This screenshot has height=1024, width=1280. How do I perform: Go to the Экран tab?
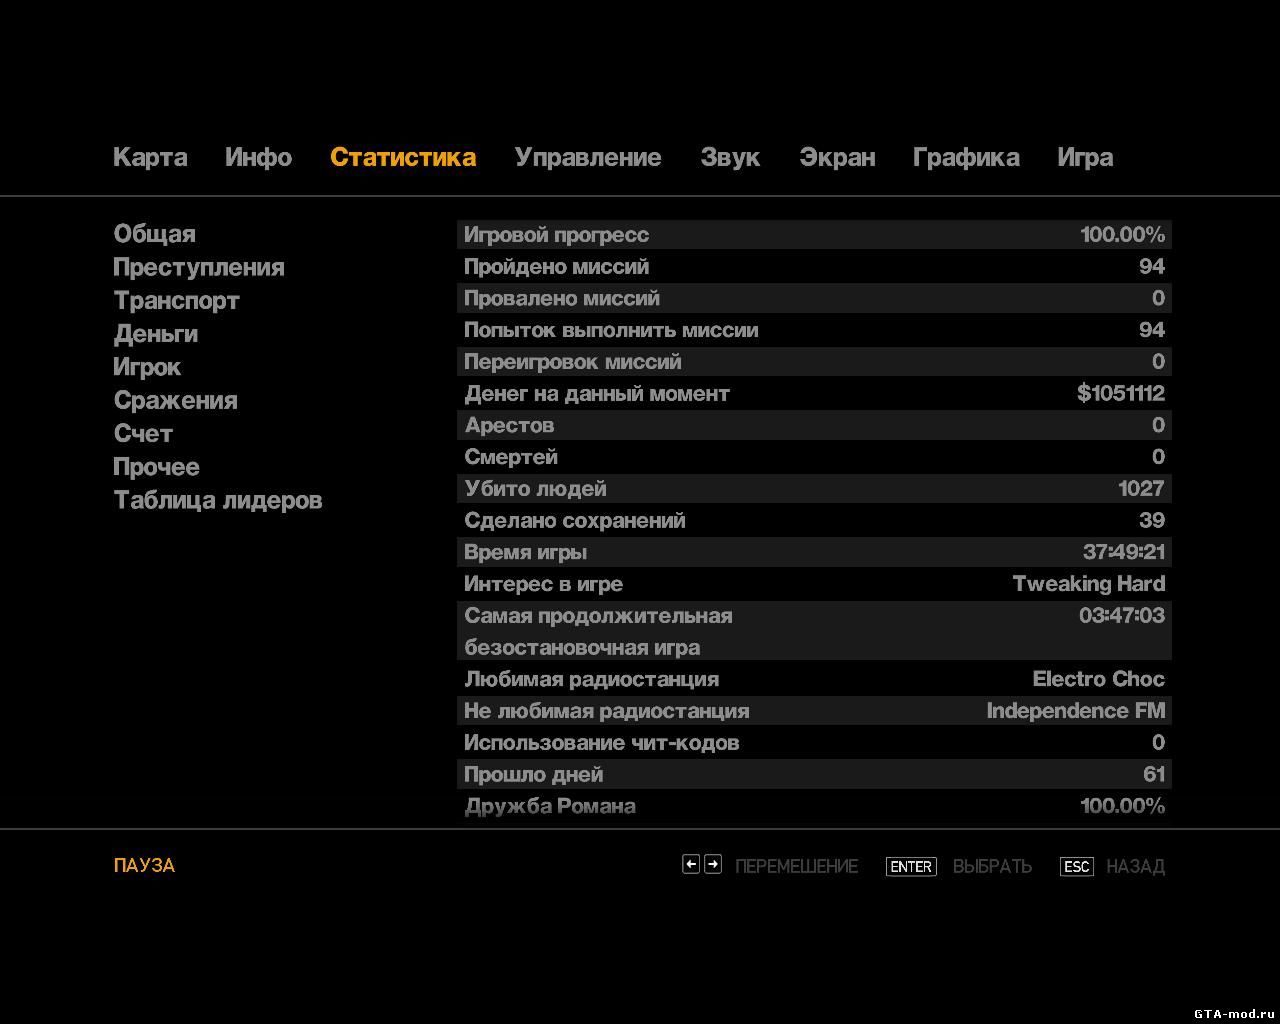point(837,158)
